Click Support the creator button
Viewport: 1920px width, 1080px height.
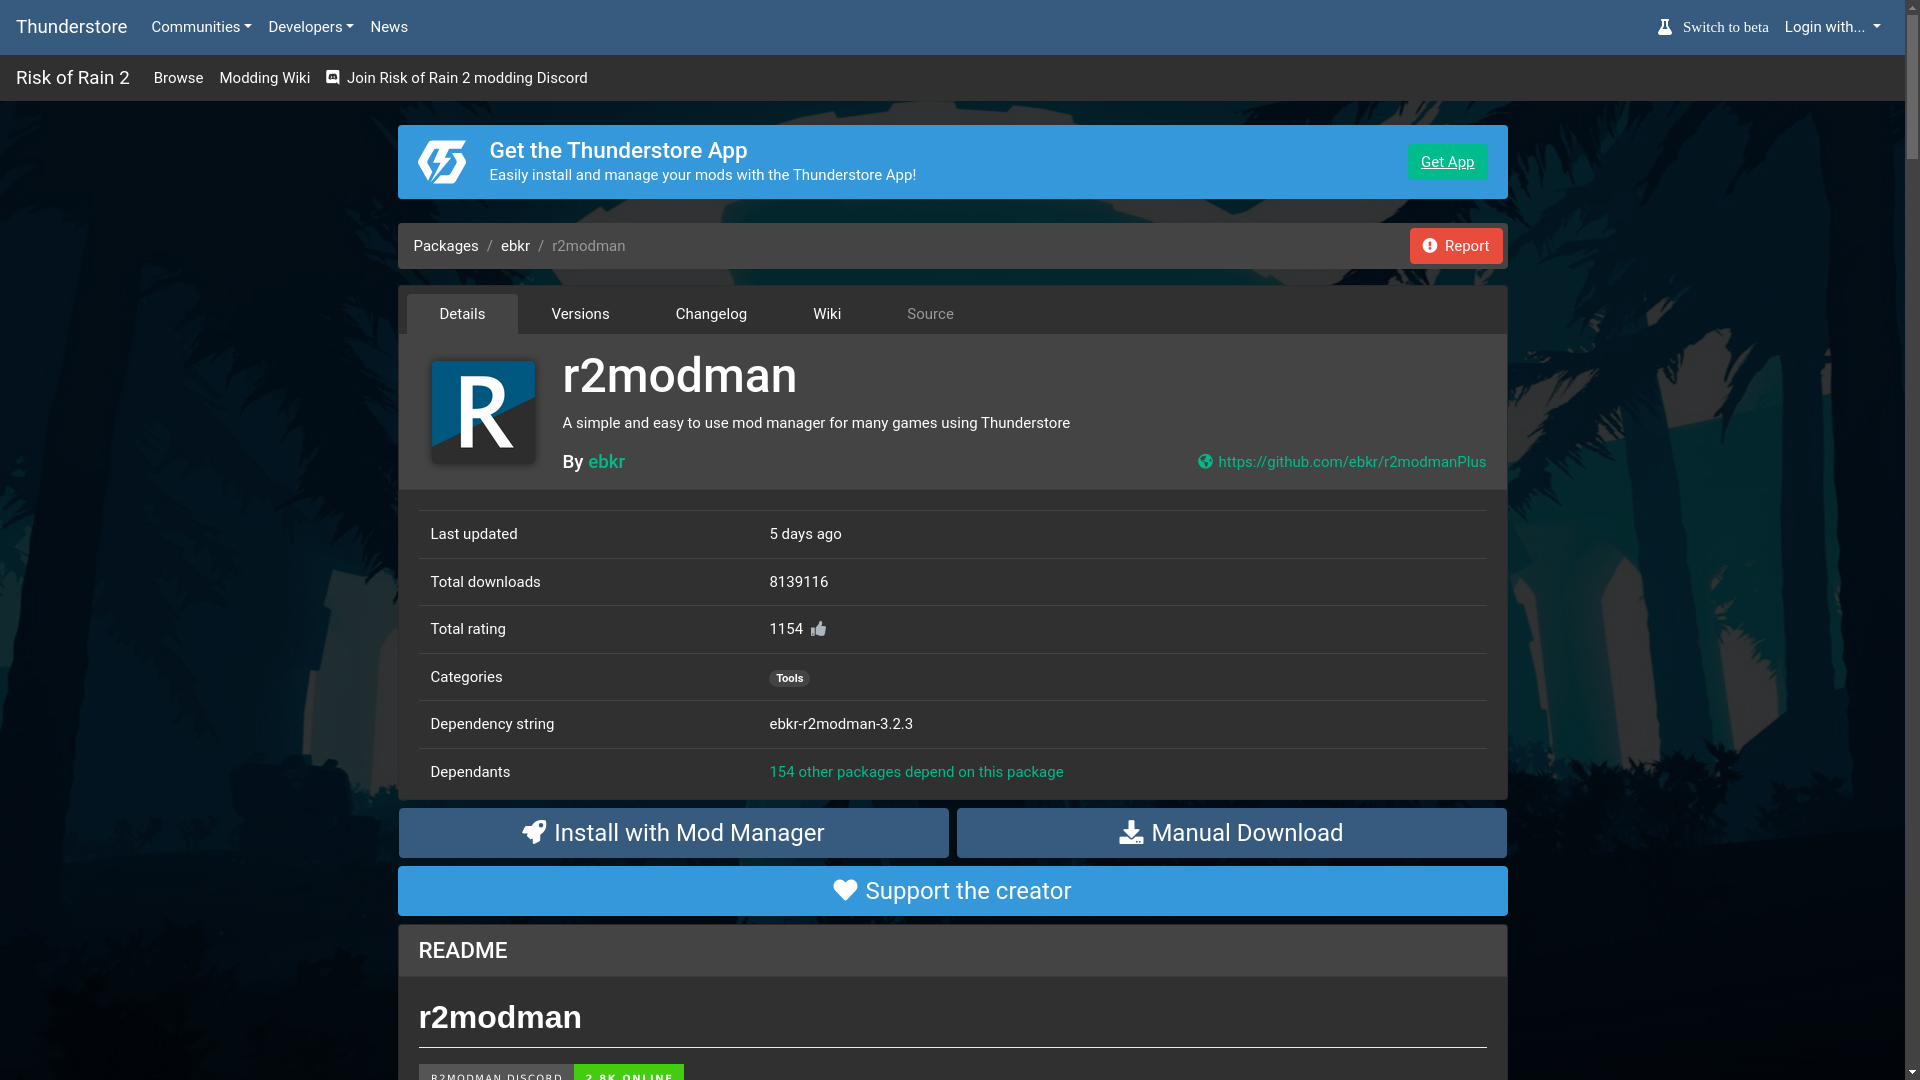coord(953,891)
